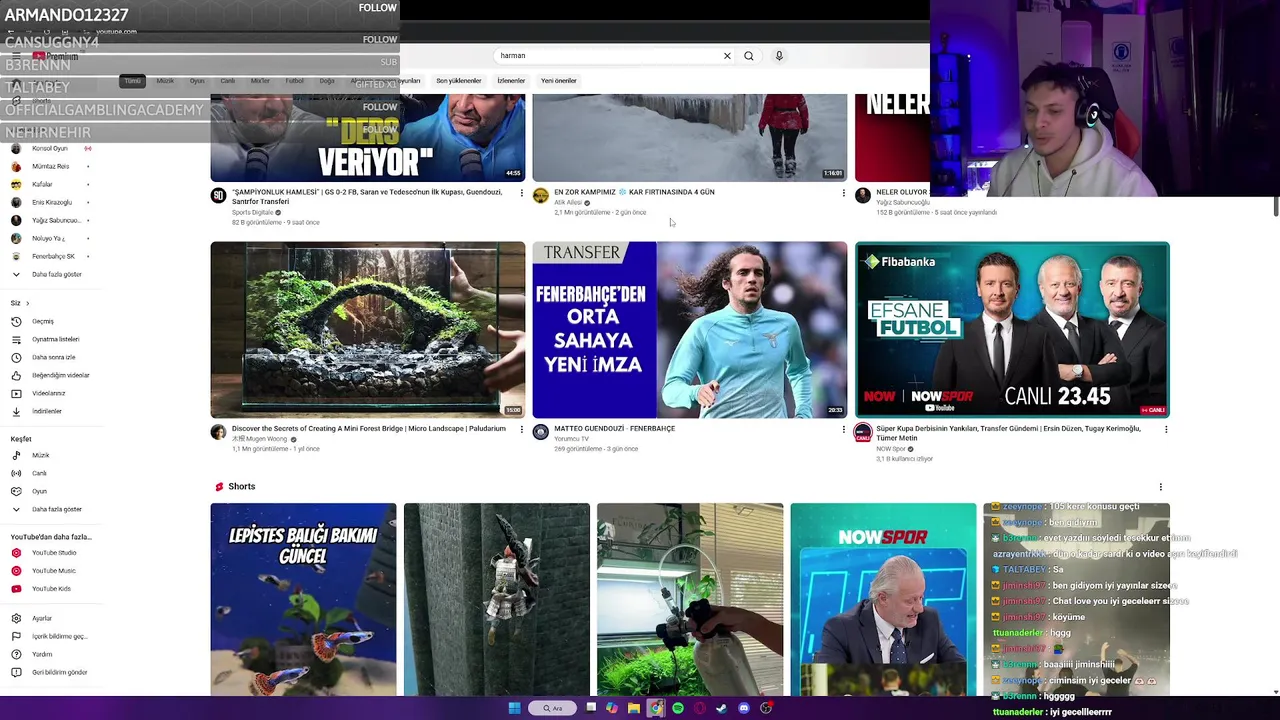Open the Atik Ailesi channel avatar
Image resolution: width=1280 pixels, height=720 pixels.
coord(540,196)
